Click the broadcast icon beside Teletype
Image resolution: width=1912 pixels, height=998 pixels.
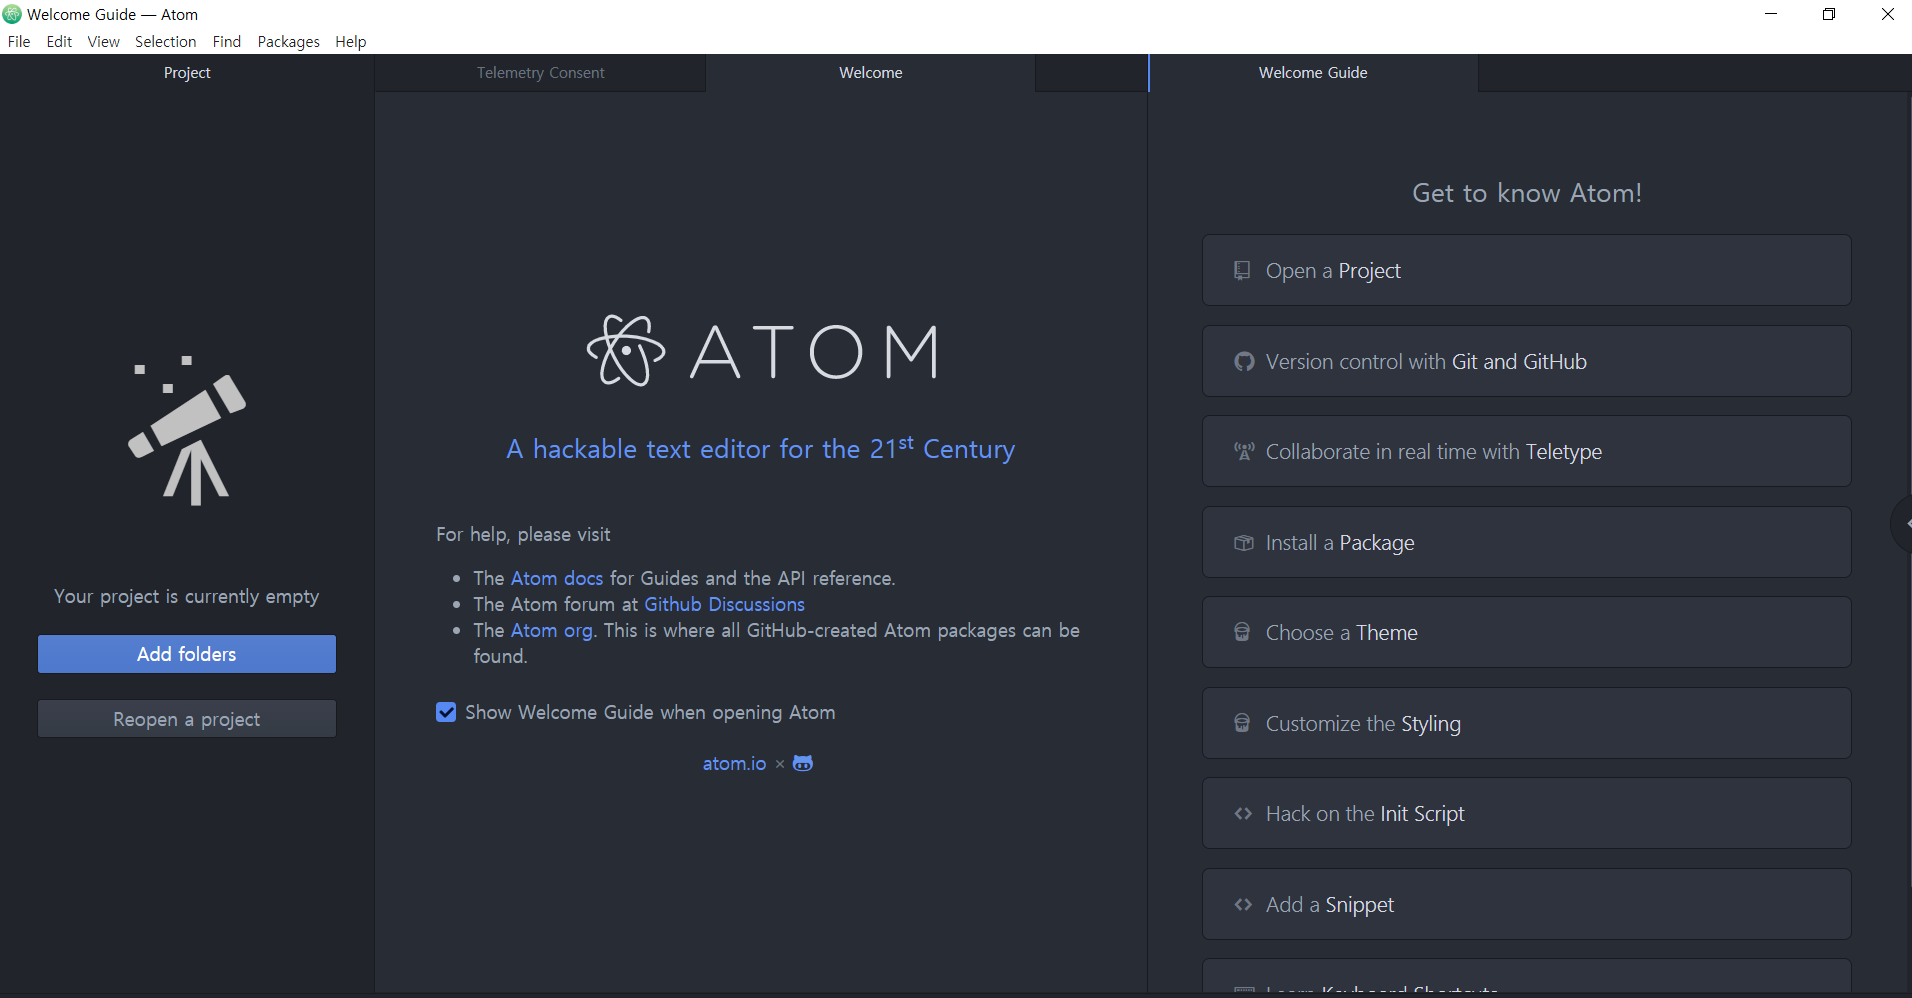click(1244, 451)
